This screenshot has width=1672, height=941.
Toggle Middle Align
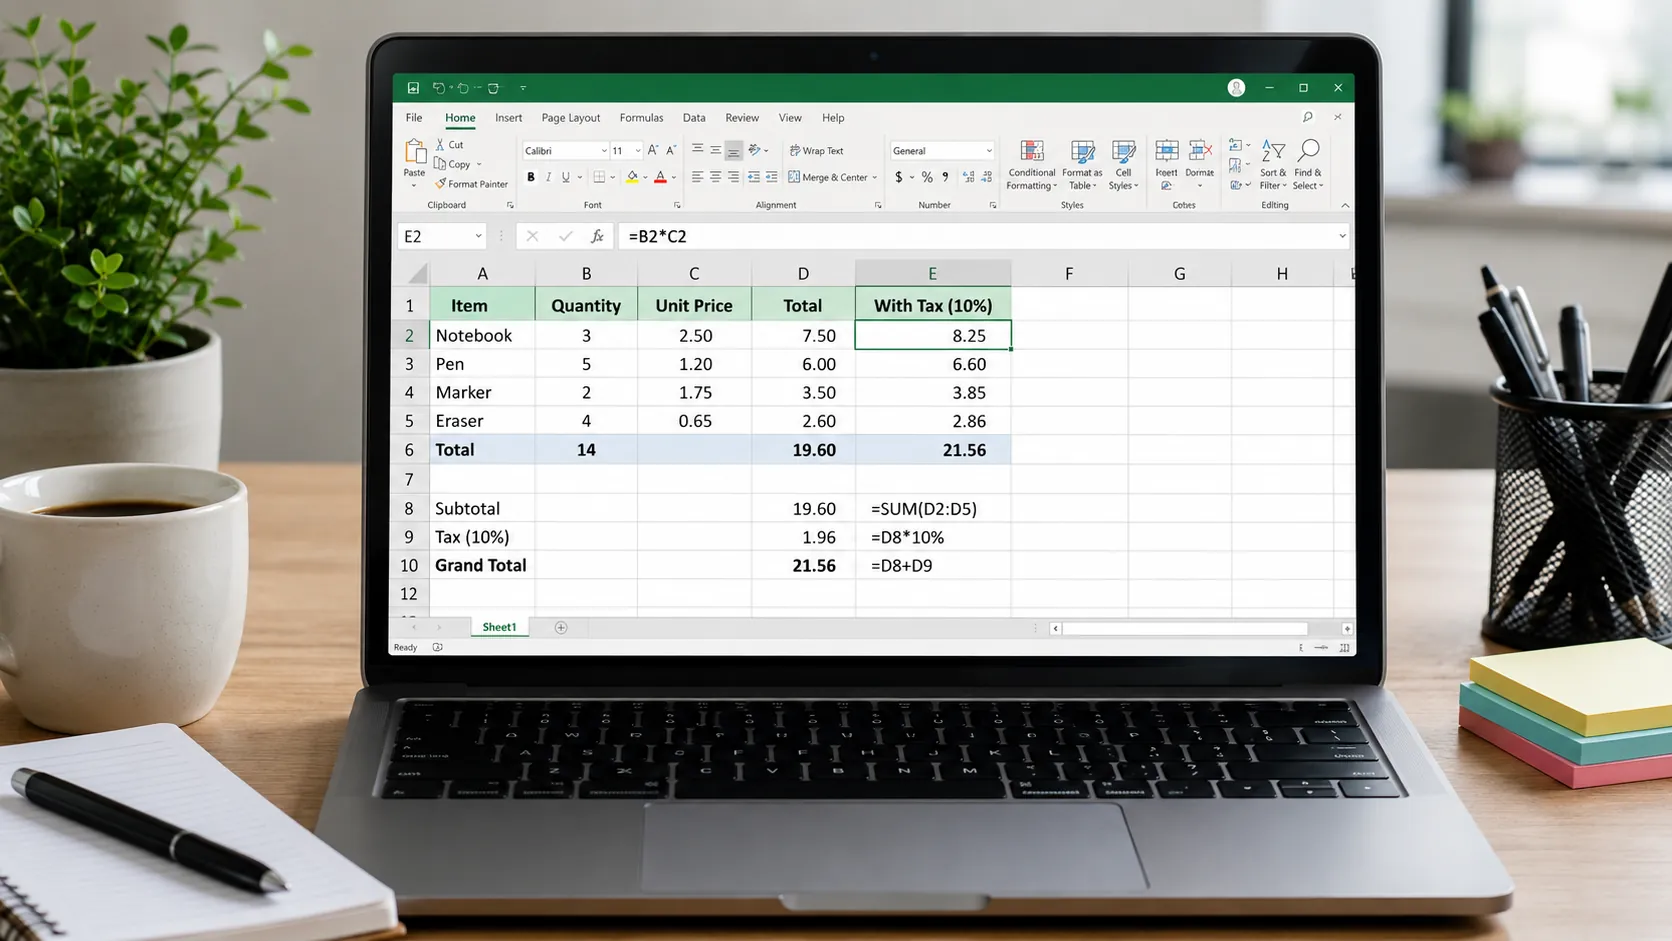(x=715, y=150)
